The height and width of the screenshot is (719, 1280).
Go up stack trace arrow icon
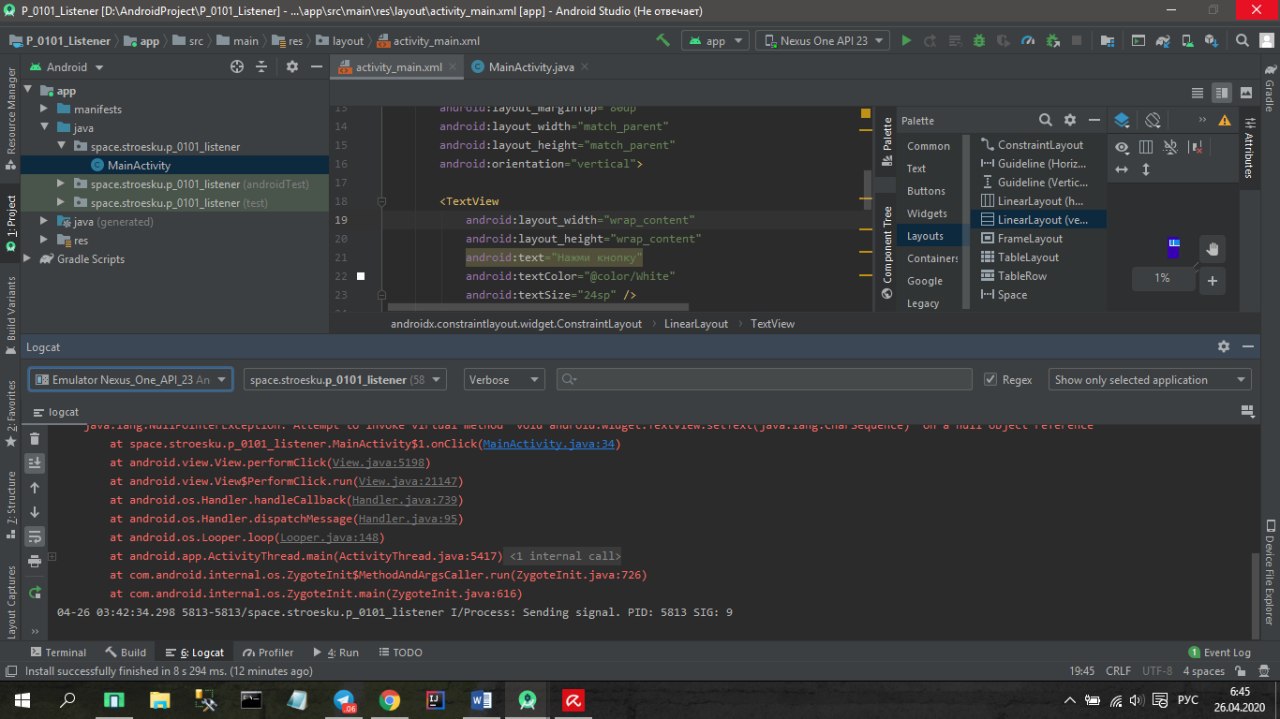[x=35, y=488]
